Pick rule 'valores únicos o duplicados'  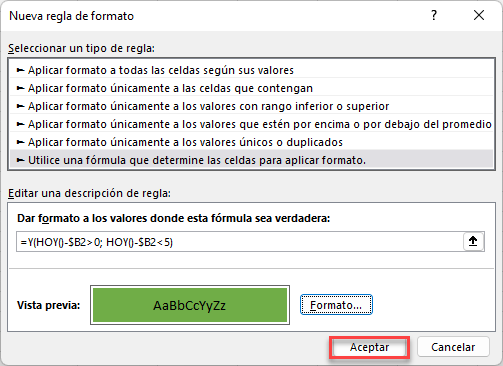[252, 142]
